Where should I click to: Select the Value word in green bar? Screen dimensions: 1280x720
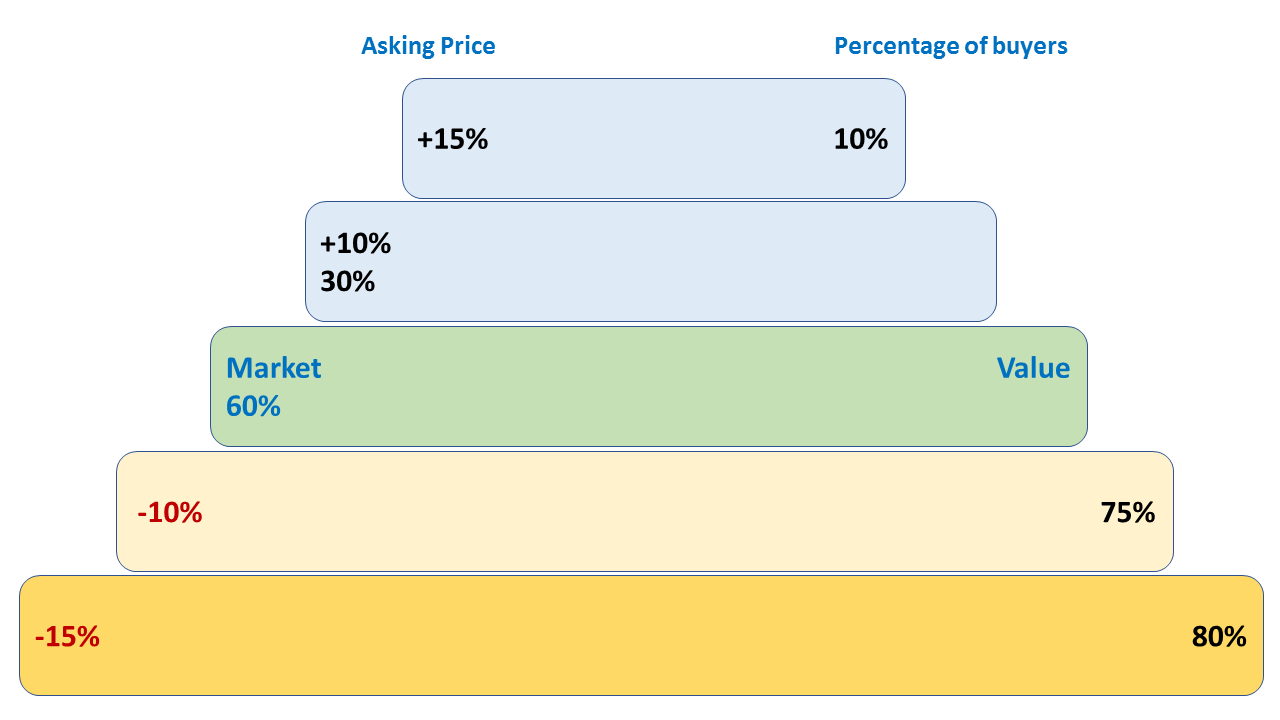click(1033, 368)
